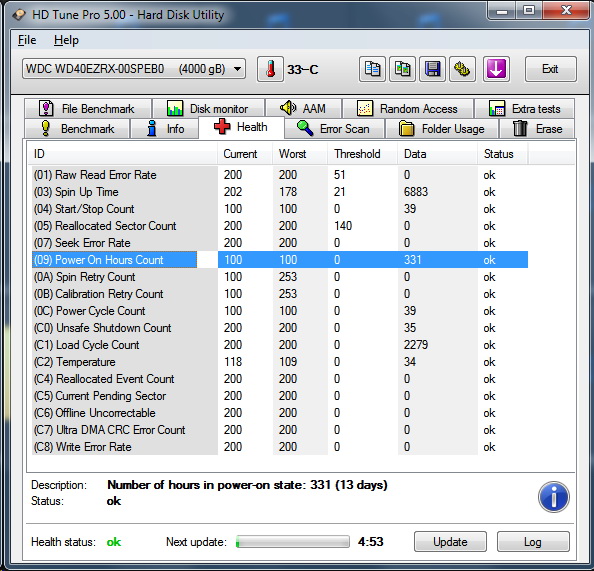
Task: Select the Power On Hours Count row
Action: point(280,260)
